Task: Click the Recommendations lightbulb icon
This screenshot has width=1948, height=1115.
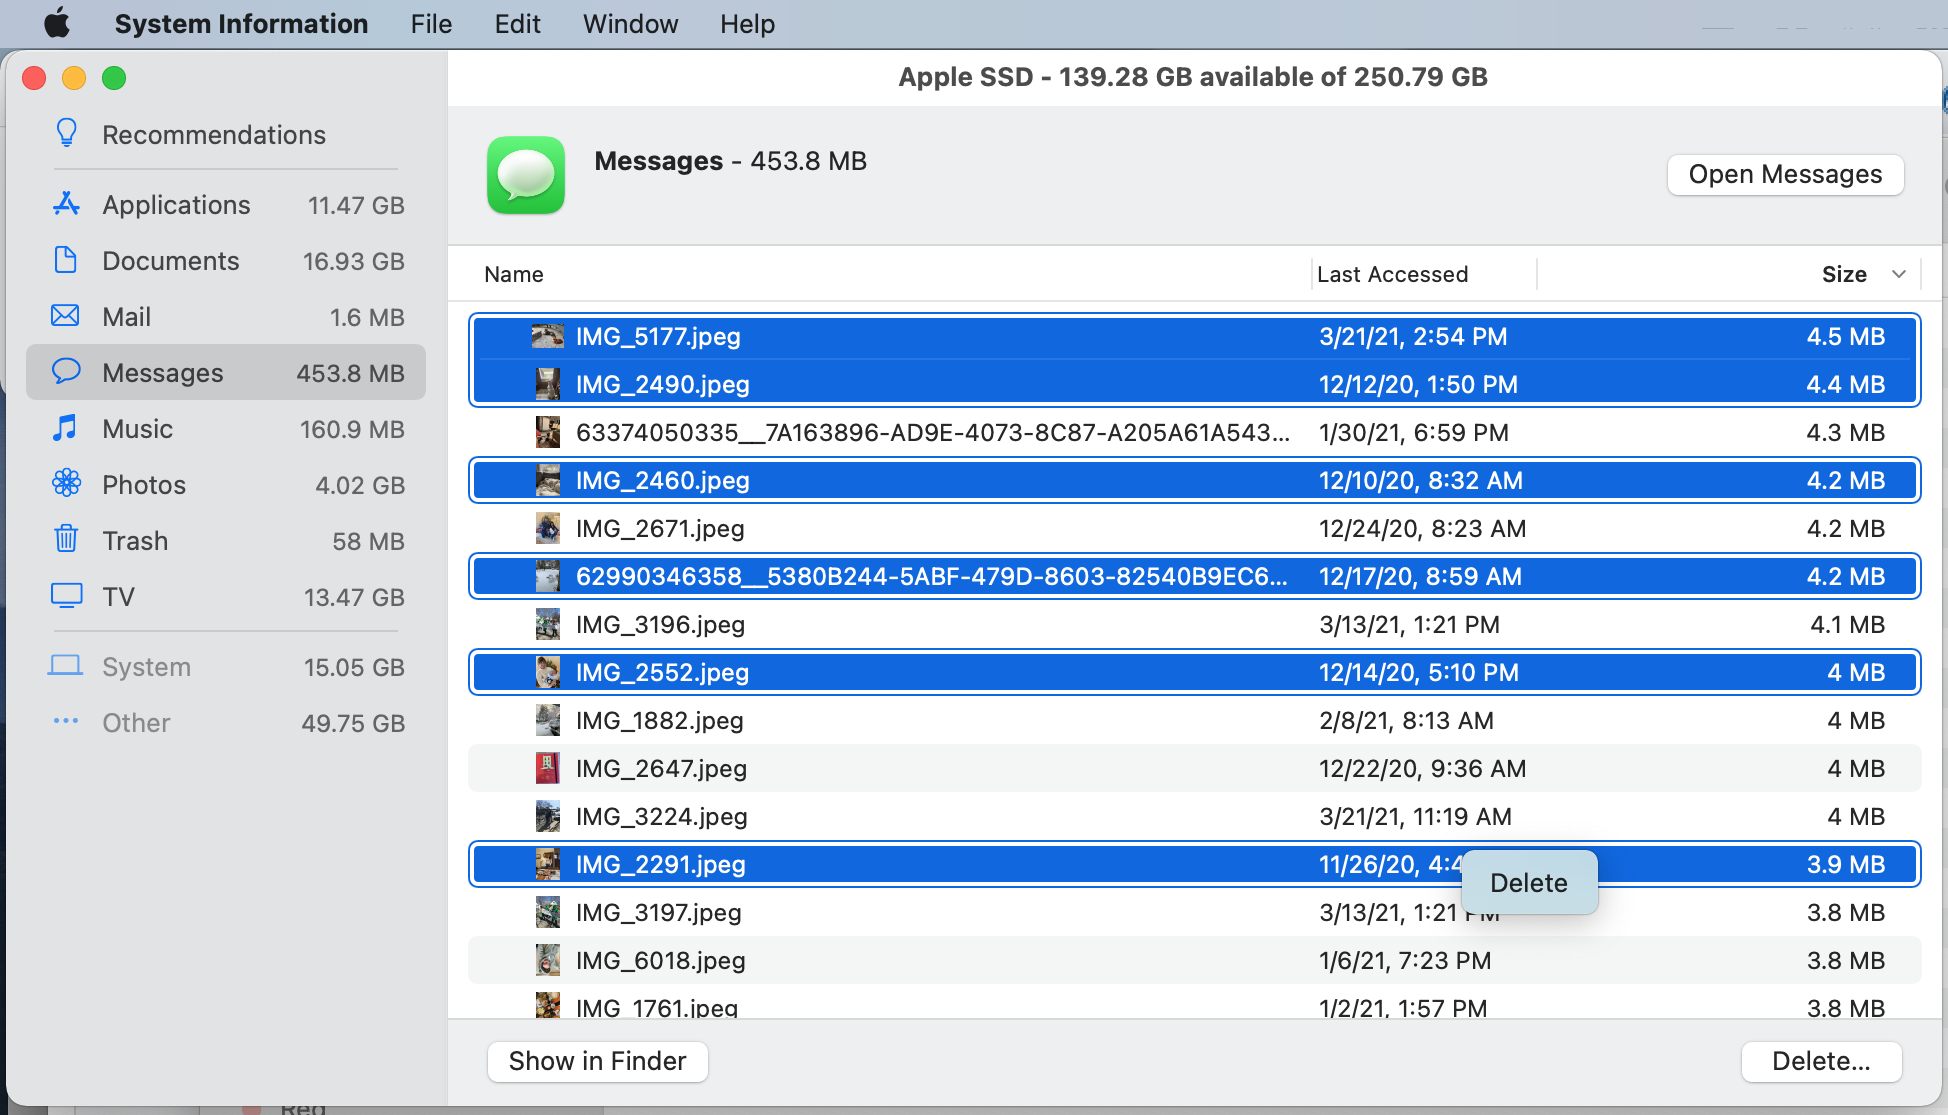Action: pos(66,133)
